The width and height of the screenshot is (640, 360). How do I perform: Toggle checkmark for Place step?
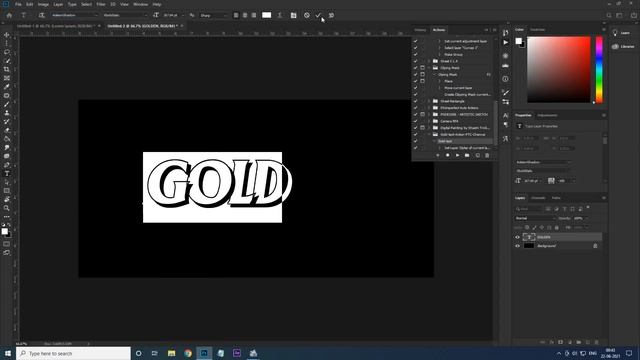[x=416, y=81]
